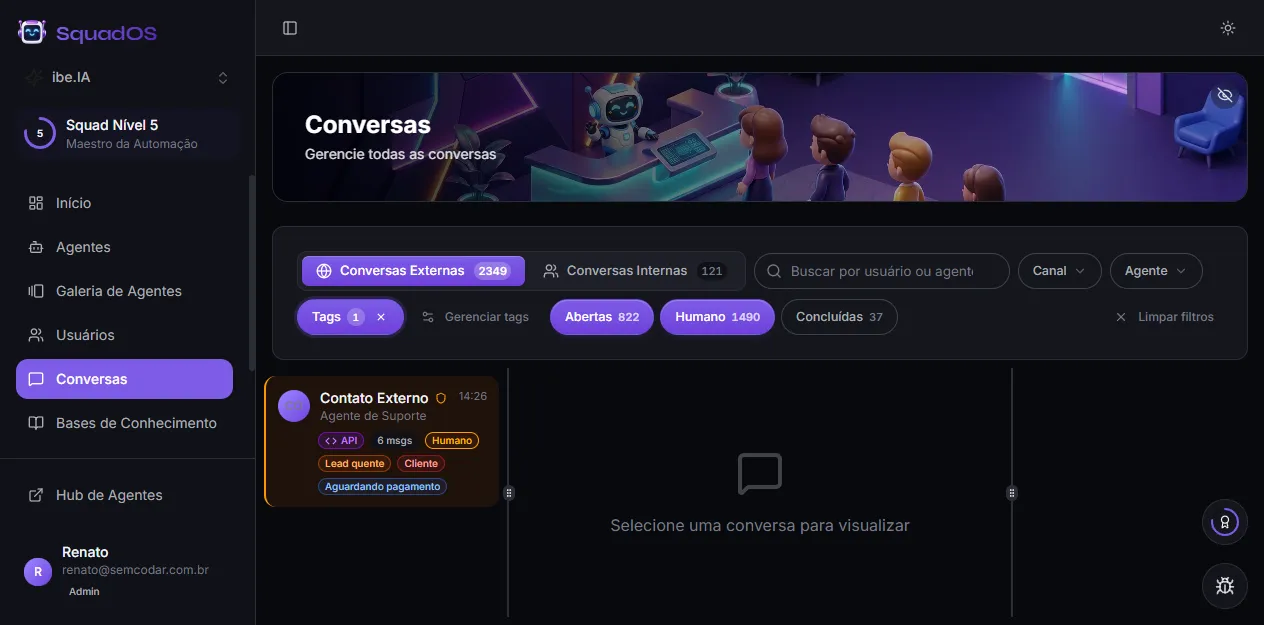This screenshot has width=1264, height=625.
Task: Click the renato@semcodar.com.br email text
Action: (135, 570)
